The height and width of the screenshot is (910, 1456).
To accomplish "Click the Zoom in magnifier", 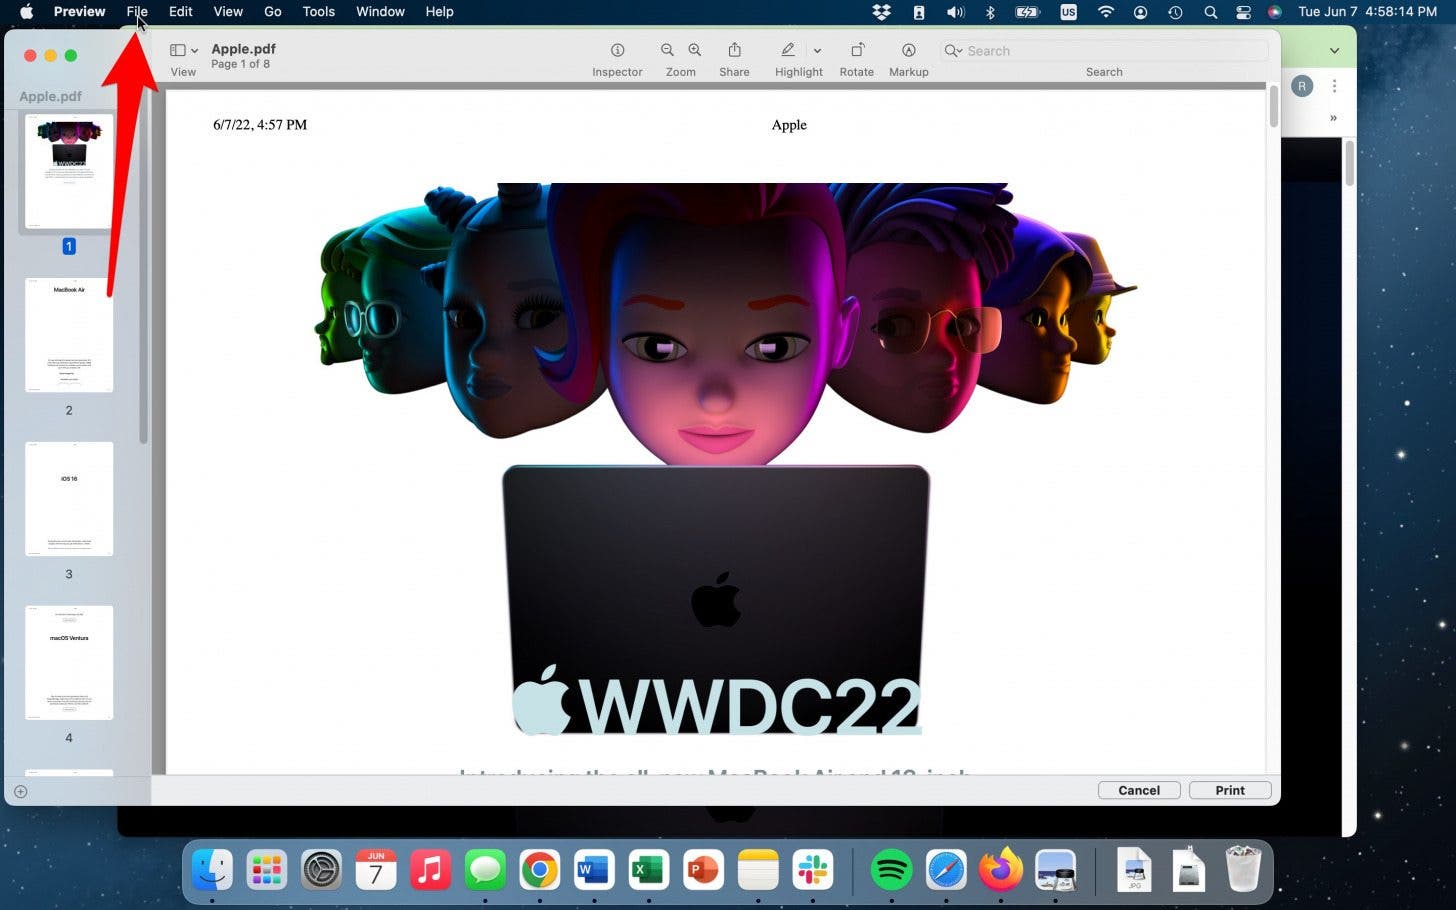I will 695,51.
